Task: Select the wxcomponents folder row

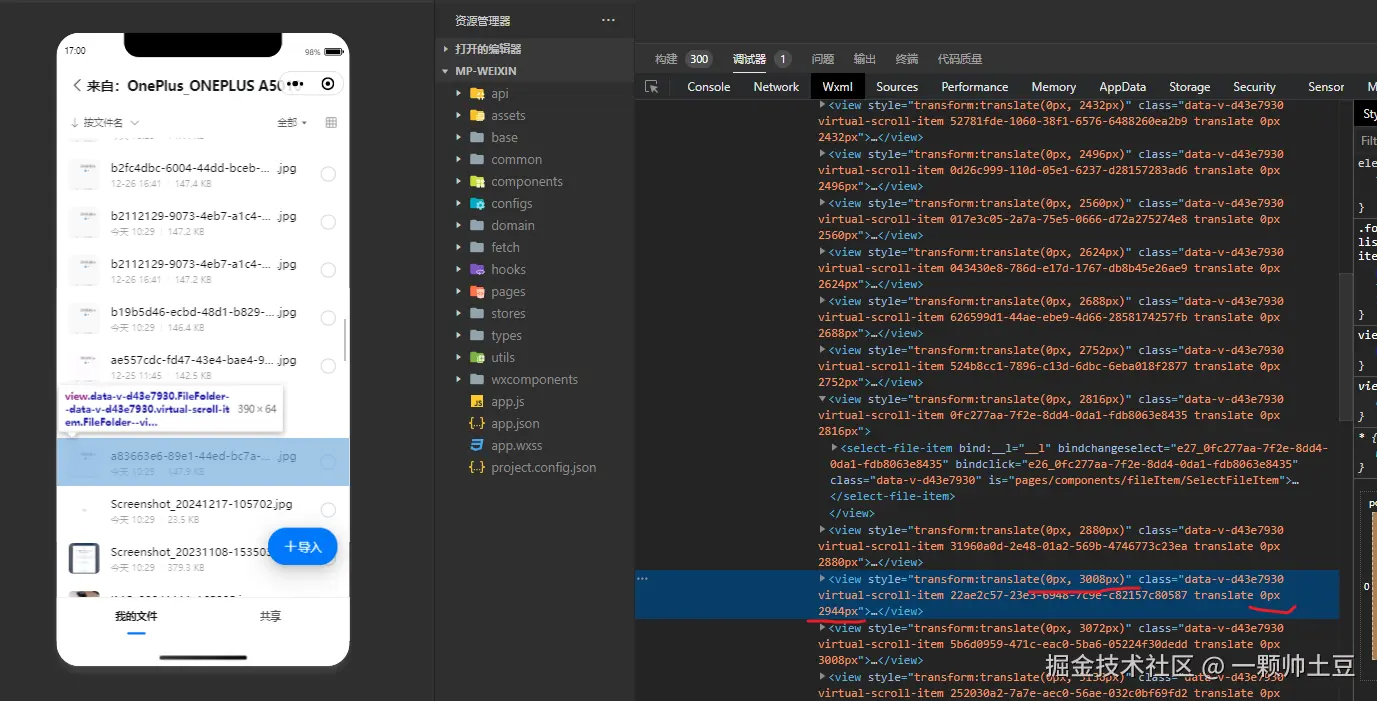Action: point(535,379)
